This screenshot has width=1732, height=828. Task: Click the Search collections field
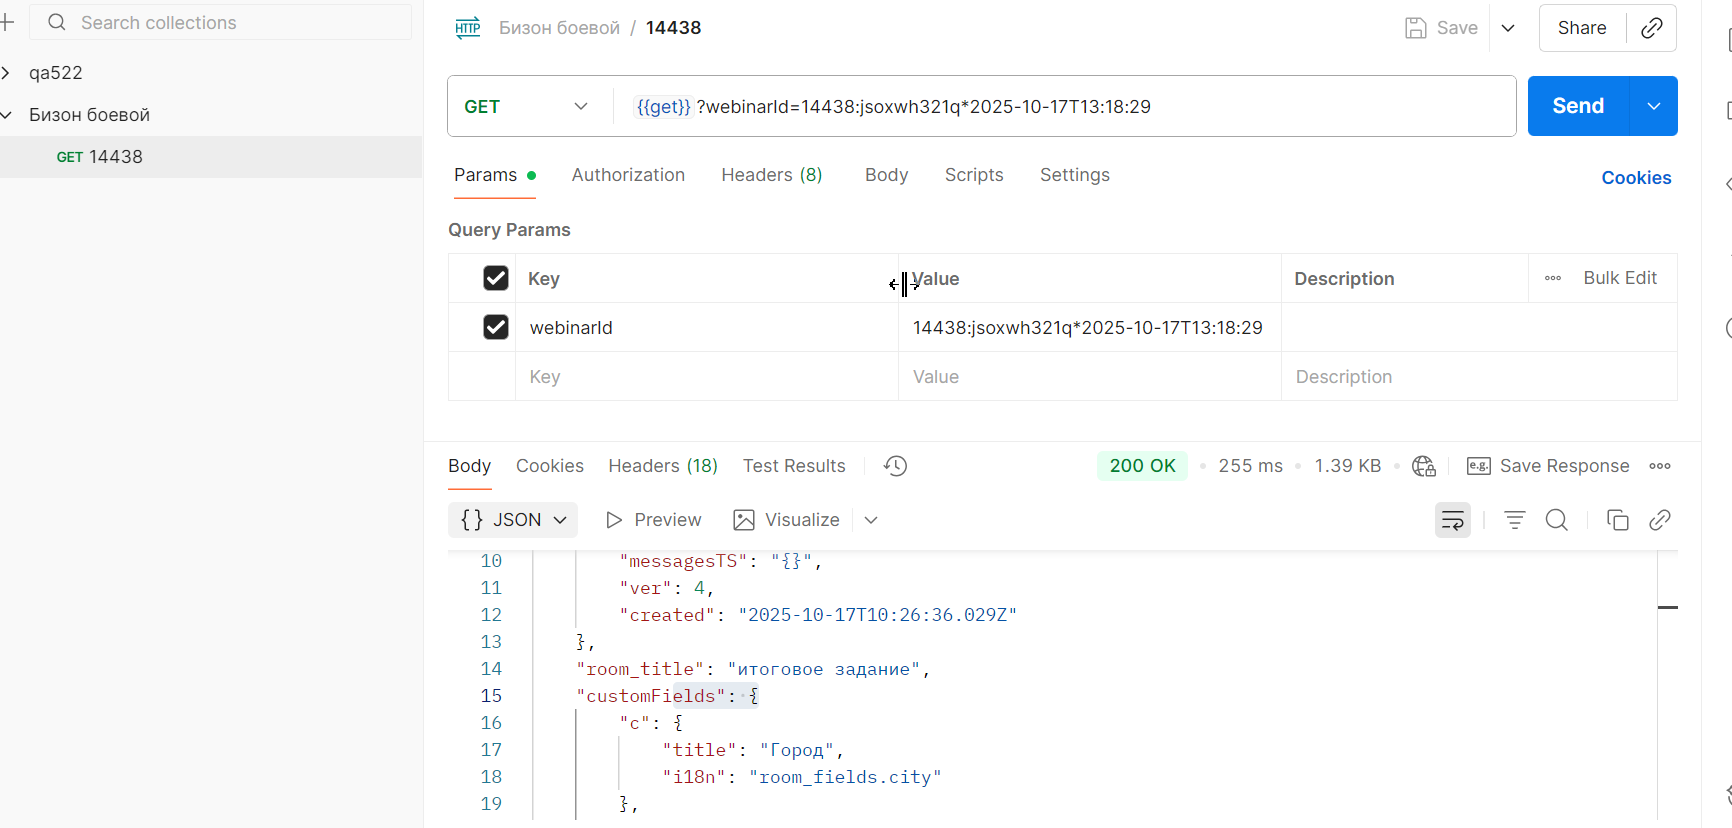click(x=222, y=22)
